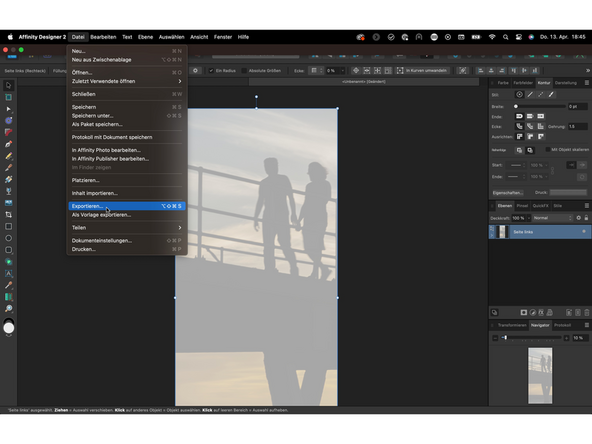Click the Navigator zoom slider
This screenshot has height=444, width=592.
530,338
